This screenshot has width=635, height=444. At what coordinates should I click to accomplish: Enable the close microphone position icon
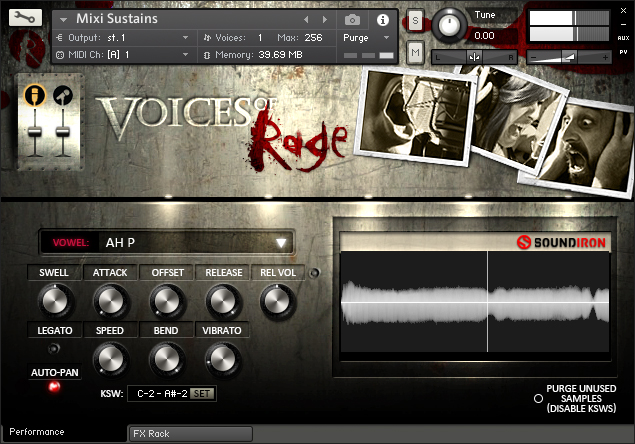(35, 96)
